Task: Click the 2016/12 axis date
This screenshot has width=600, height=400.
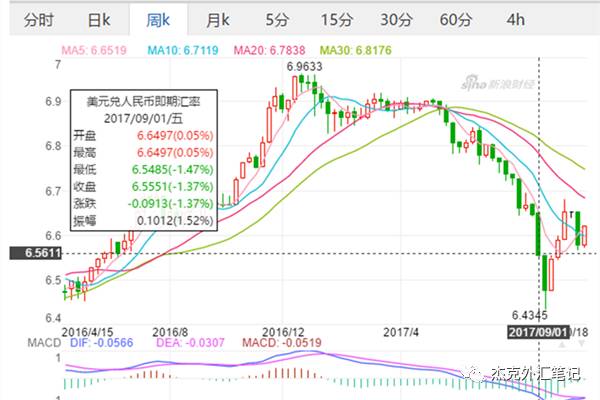Action: (x=283, y=332)
